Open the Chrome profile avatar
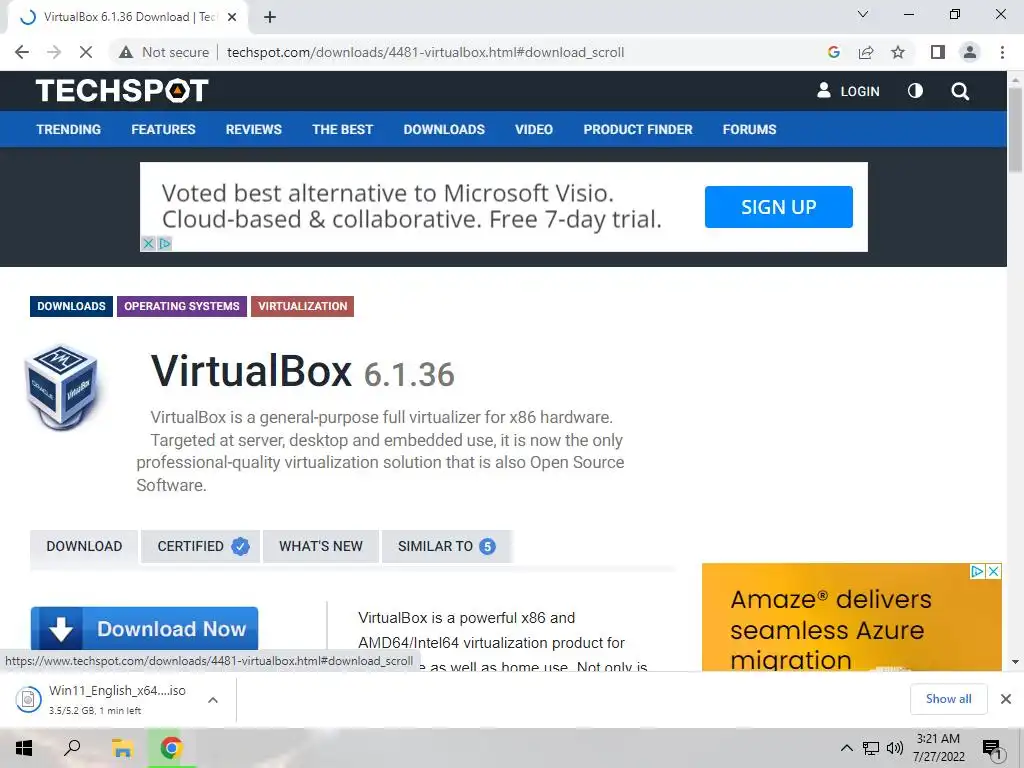1024x768 pixels. tap(970, 52)
